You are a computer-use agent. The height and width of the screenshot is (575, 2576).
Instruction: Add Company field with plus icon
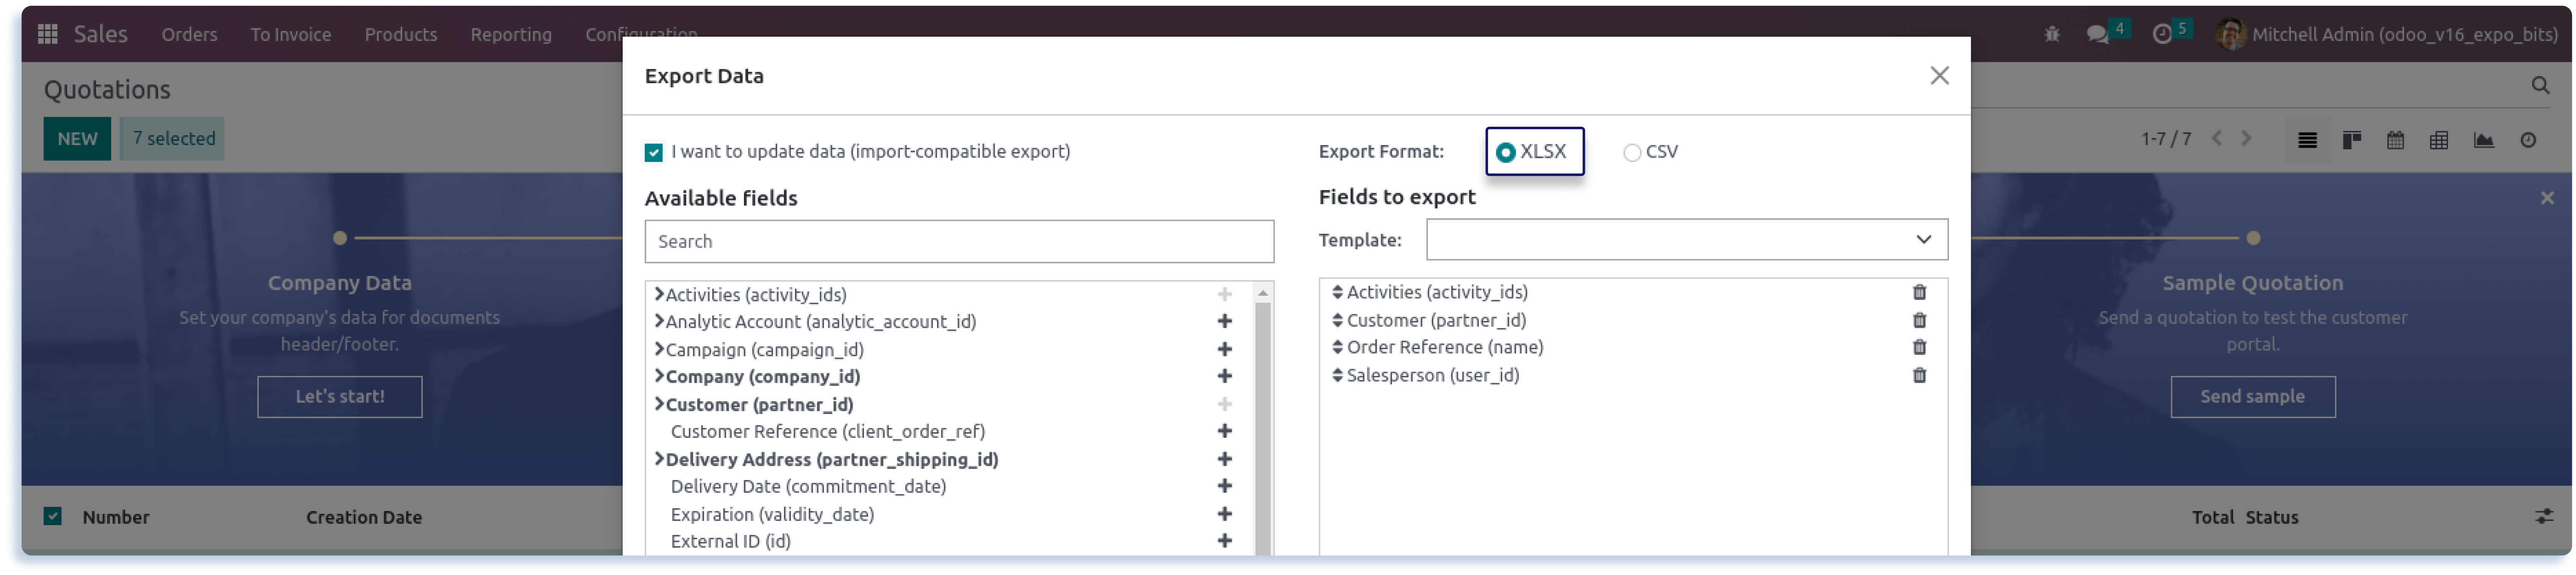coord(1225,377)
